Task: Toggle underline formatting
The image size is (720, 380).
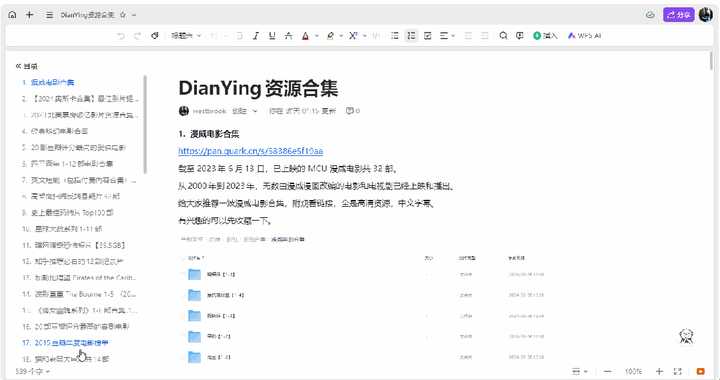Action: (x=272, y=35)
